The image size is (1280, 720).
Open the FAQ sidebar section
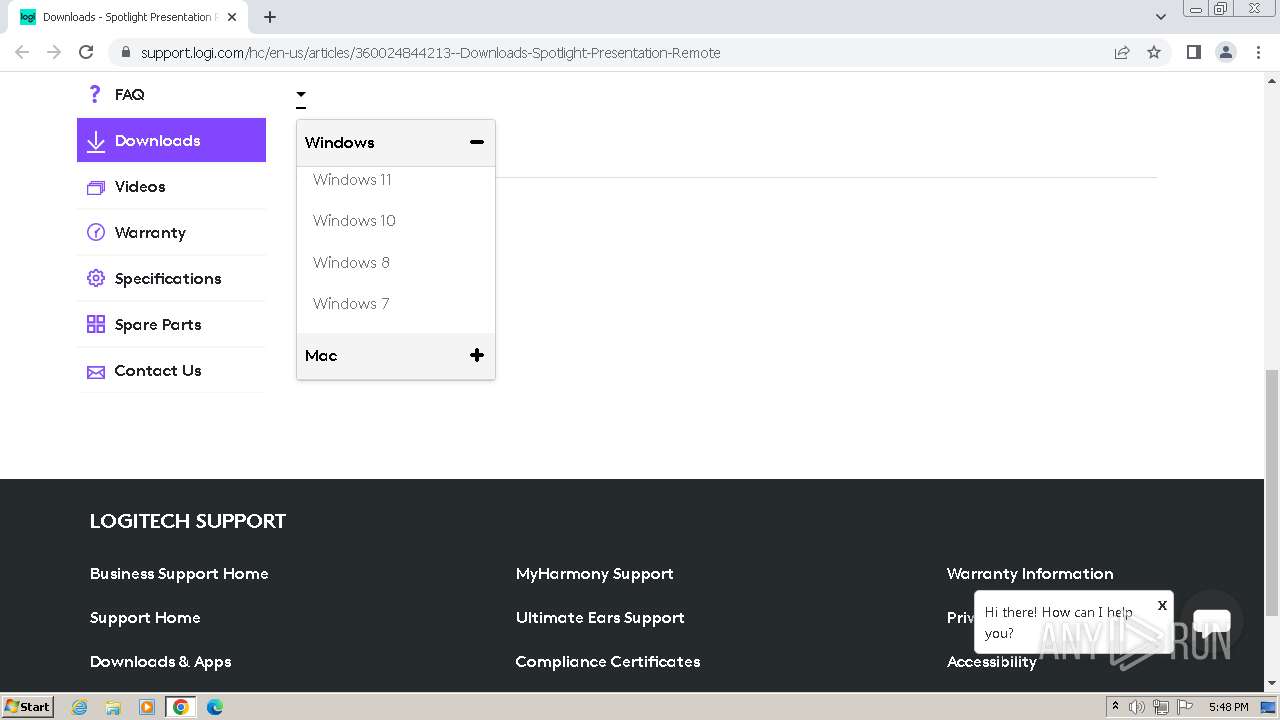(x=171, y=94)
